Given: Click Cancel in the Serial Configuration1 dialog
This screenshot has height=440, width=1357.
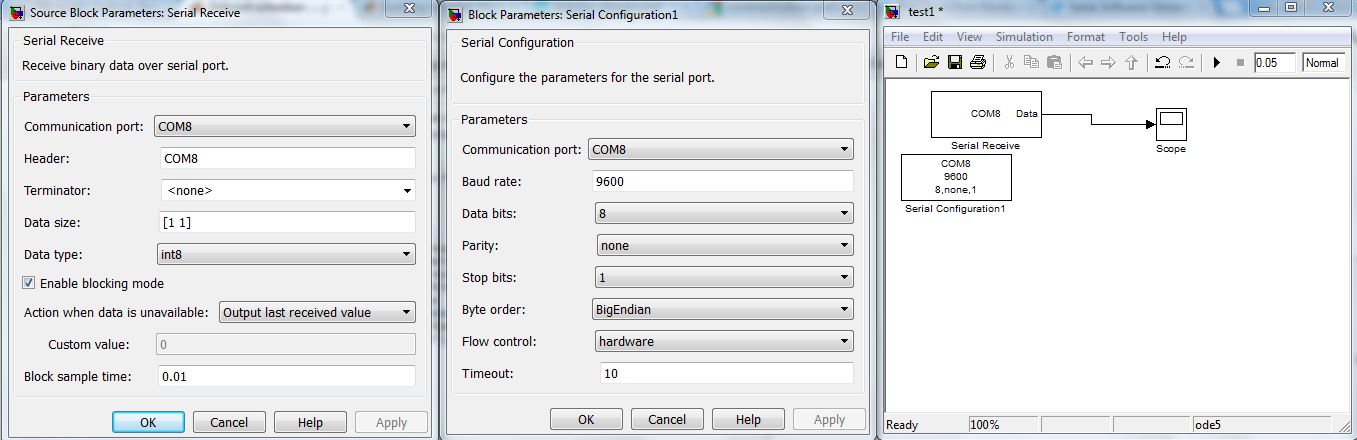Looking at the screenshot, I should (x=667, y=419).
